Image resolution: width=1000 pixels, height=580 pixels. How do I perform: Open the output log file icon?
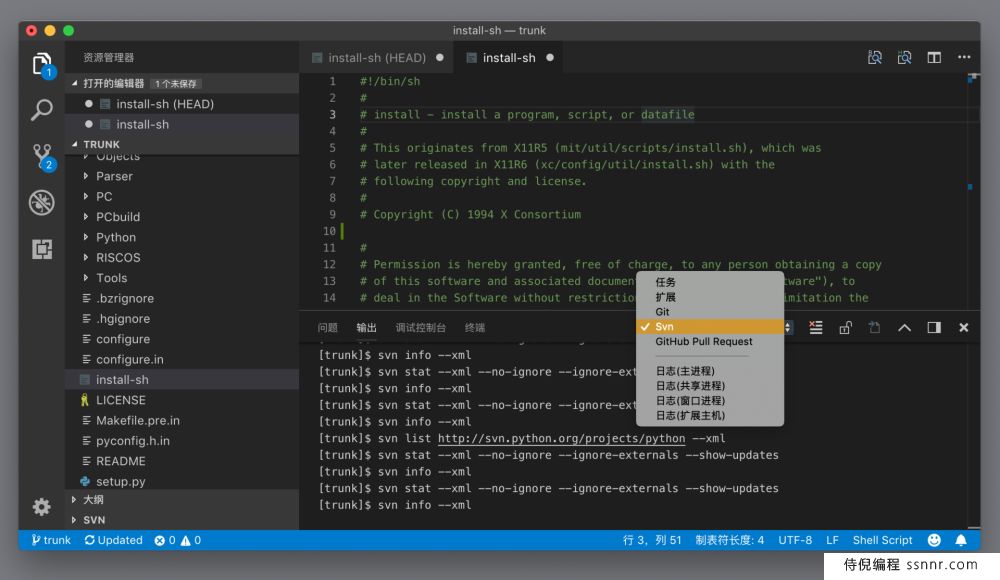[875, 327]
